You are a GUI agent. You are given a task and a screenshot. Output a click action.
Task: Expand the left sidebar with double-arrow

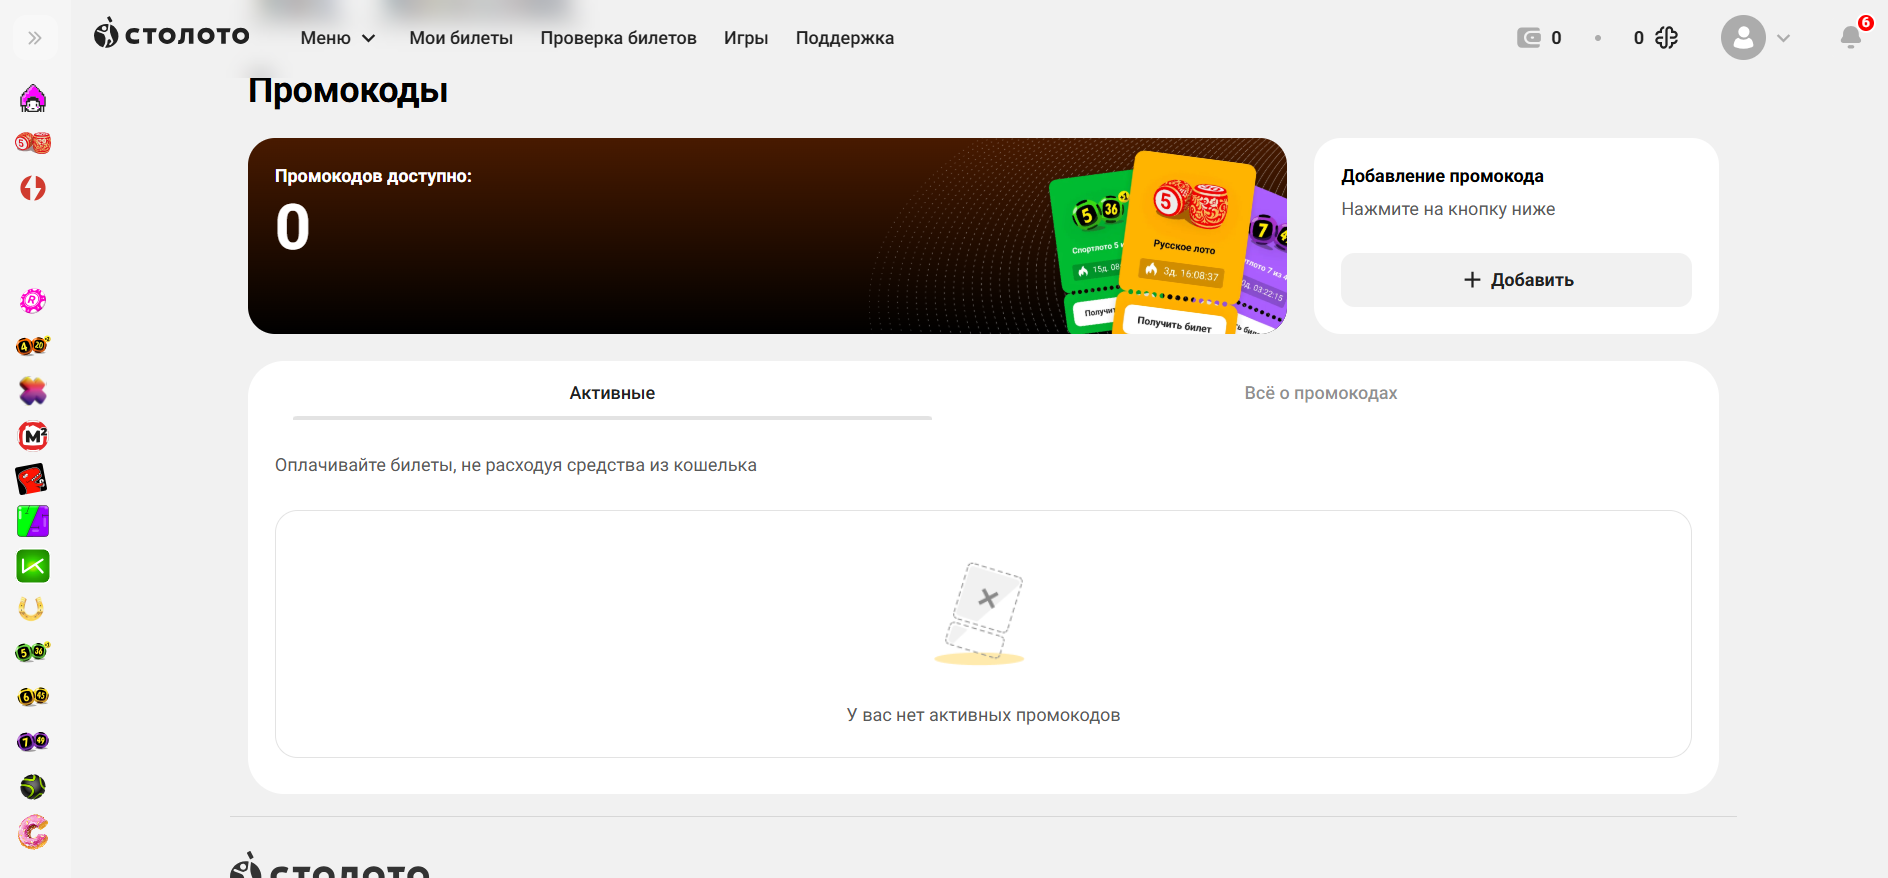(35, 38)
